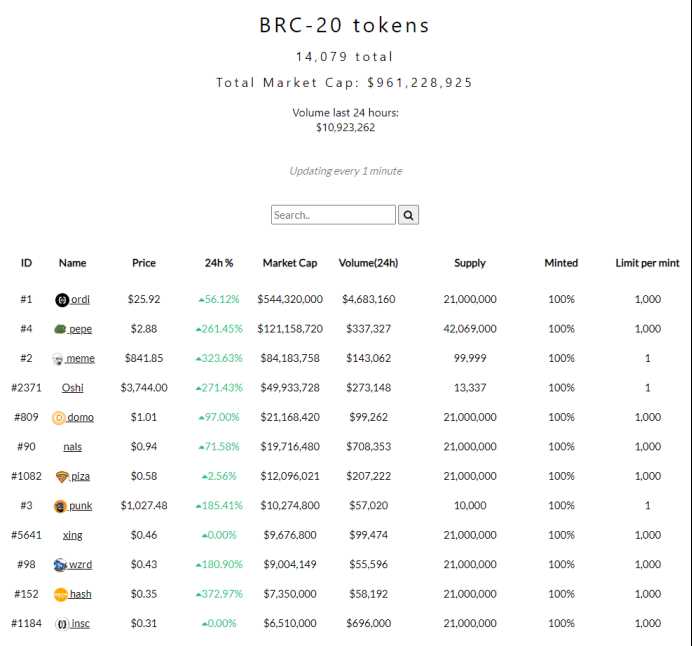The width and height of the screenshot is (692, 646).
Task: Click the meme token icon
Action: tap(59, 359)
